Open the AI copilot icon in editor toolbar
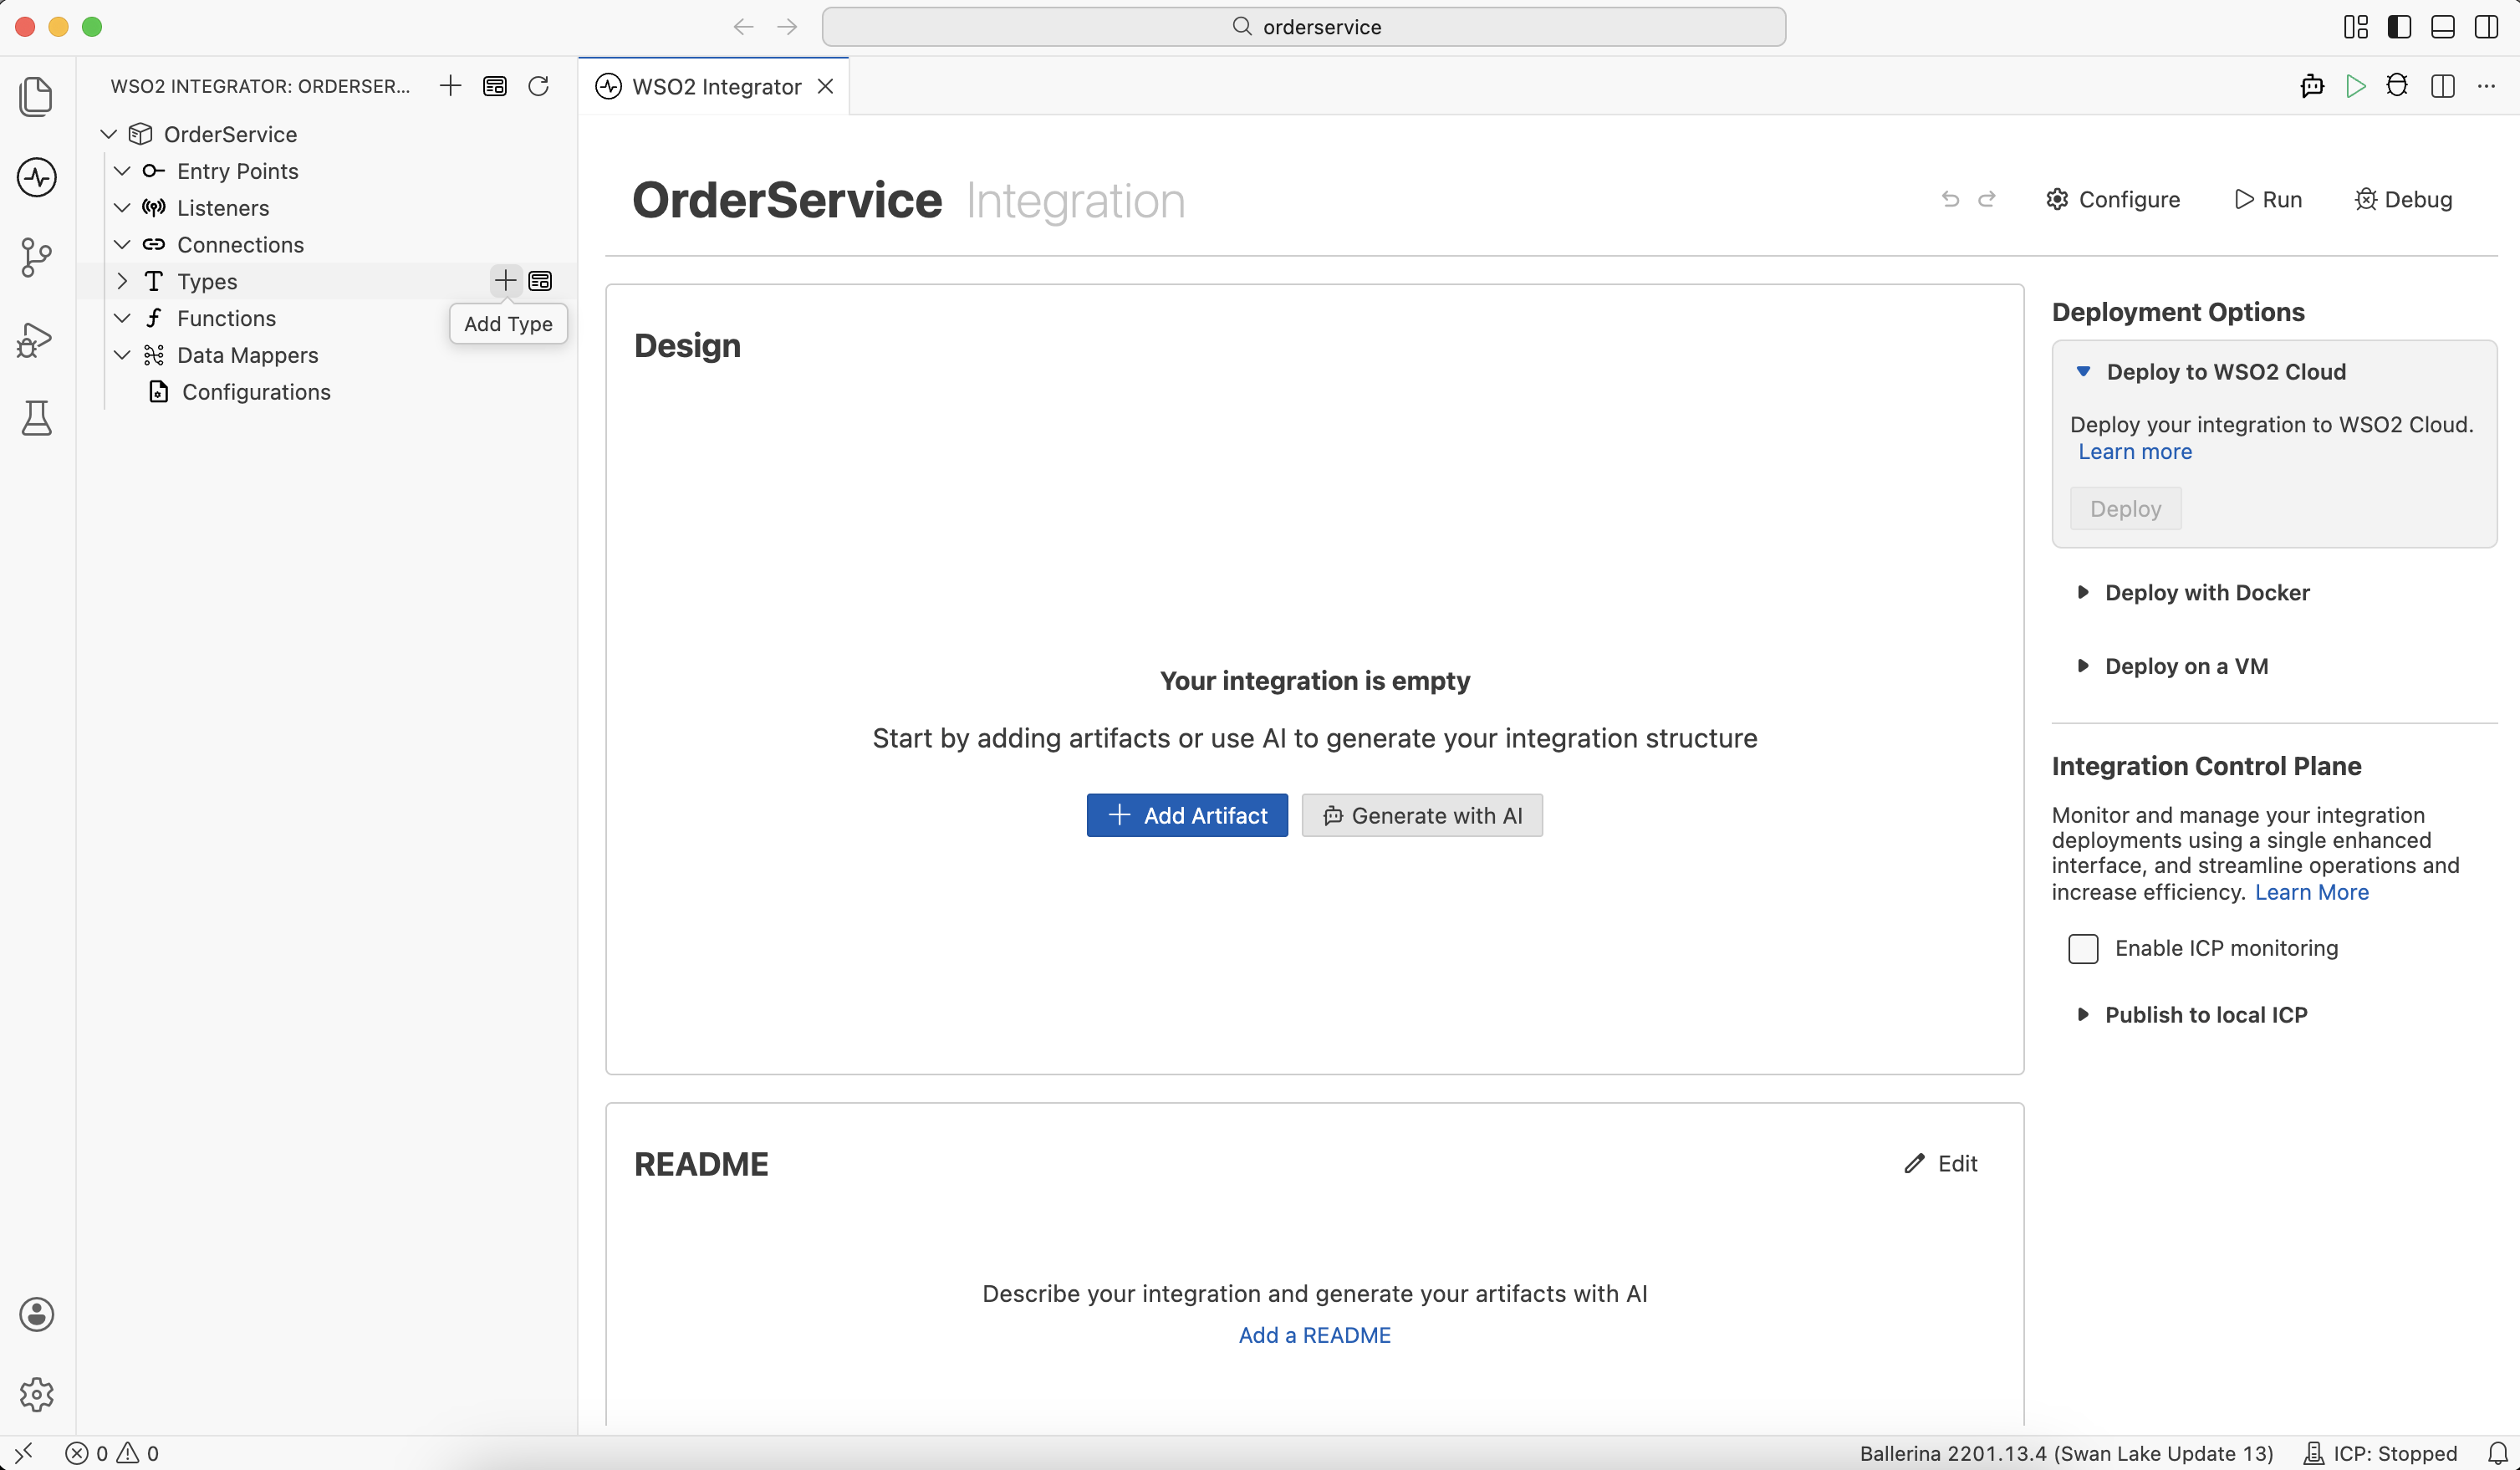2520x1470 pixels. [x=2312, y=86]
